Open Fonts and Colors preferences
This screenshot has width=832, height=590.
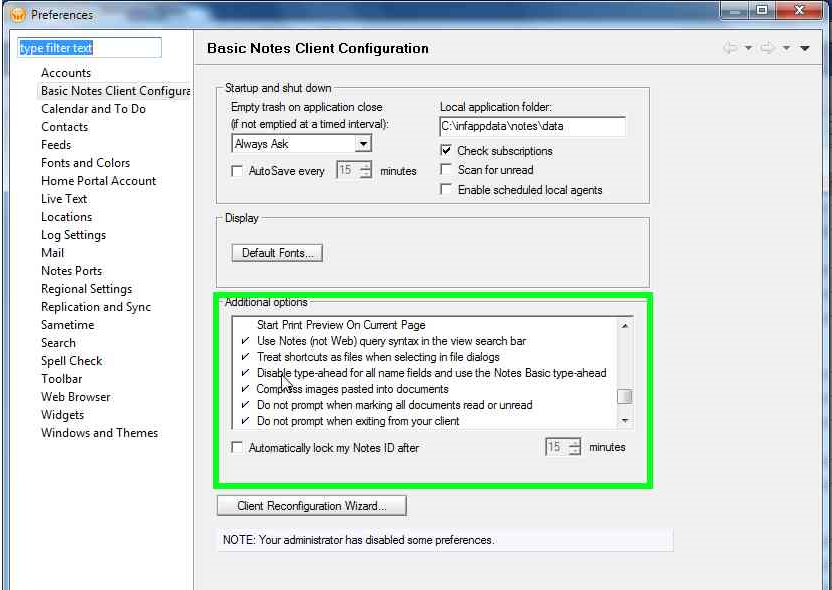(85, 163)
